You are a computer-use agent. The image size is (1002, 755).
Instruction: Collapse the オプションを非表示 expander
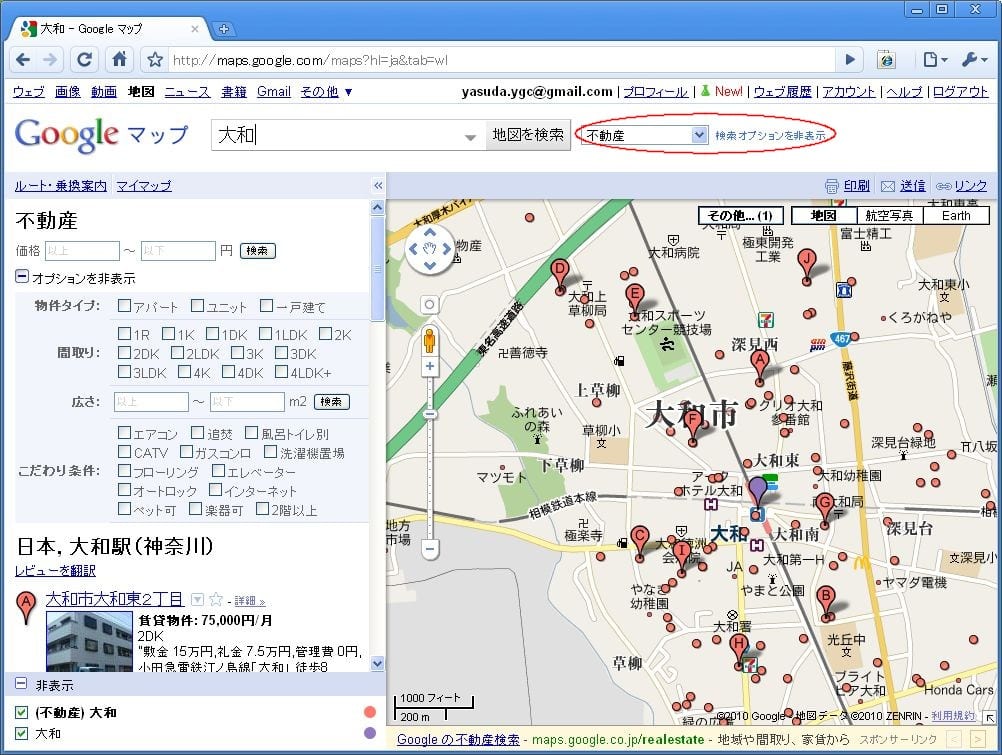pyautogui.click(x=21, y=278)
